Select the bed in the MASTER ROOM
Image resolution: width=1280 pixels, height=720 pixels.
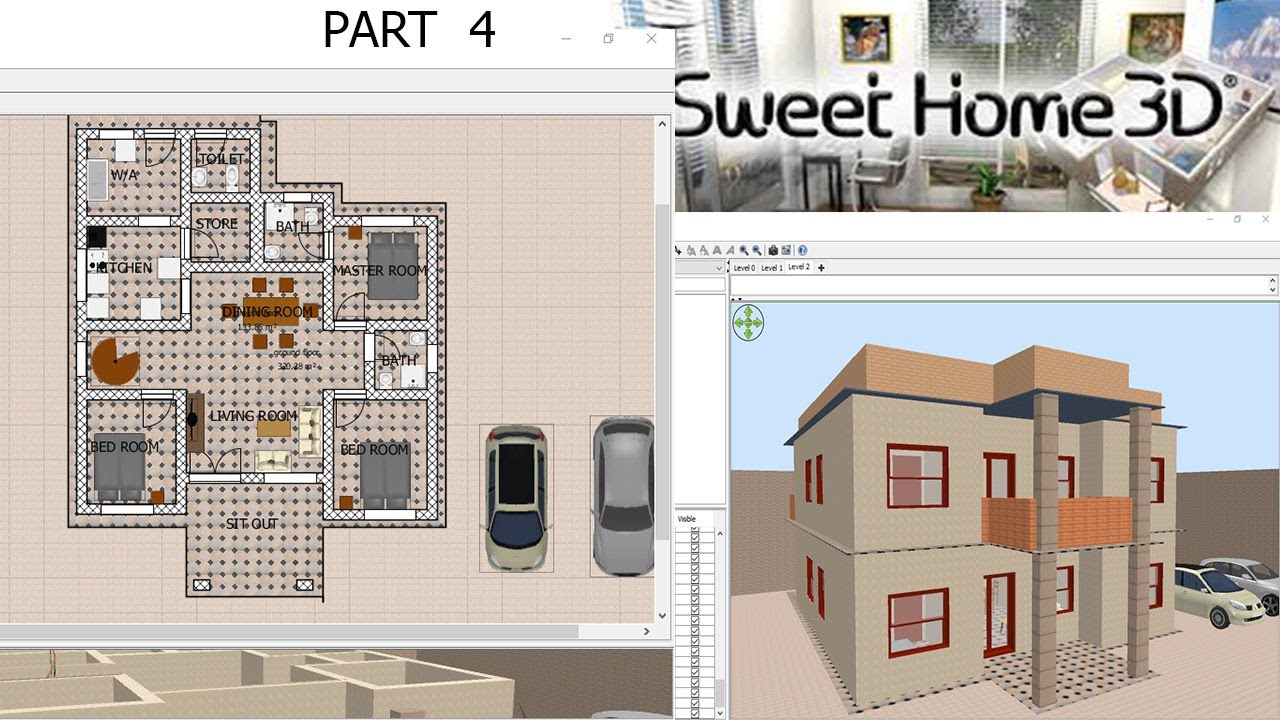(x=392, y=266)
